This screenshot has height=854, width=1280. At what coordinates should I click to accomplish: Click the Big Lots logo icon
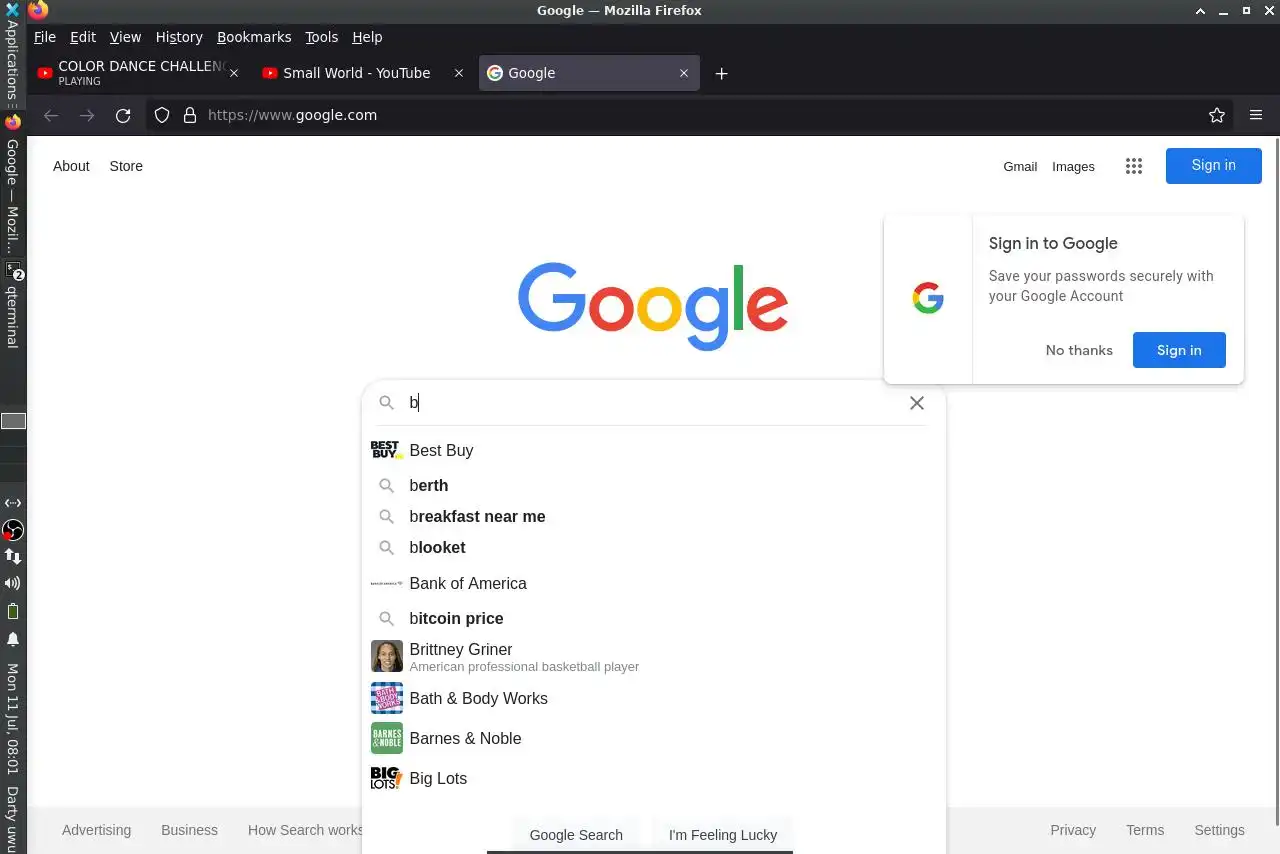[386, 778]
